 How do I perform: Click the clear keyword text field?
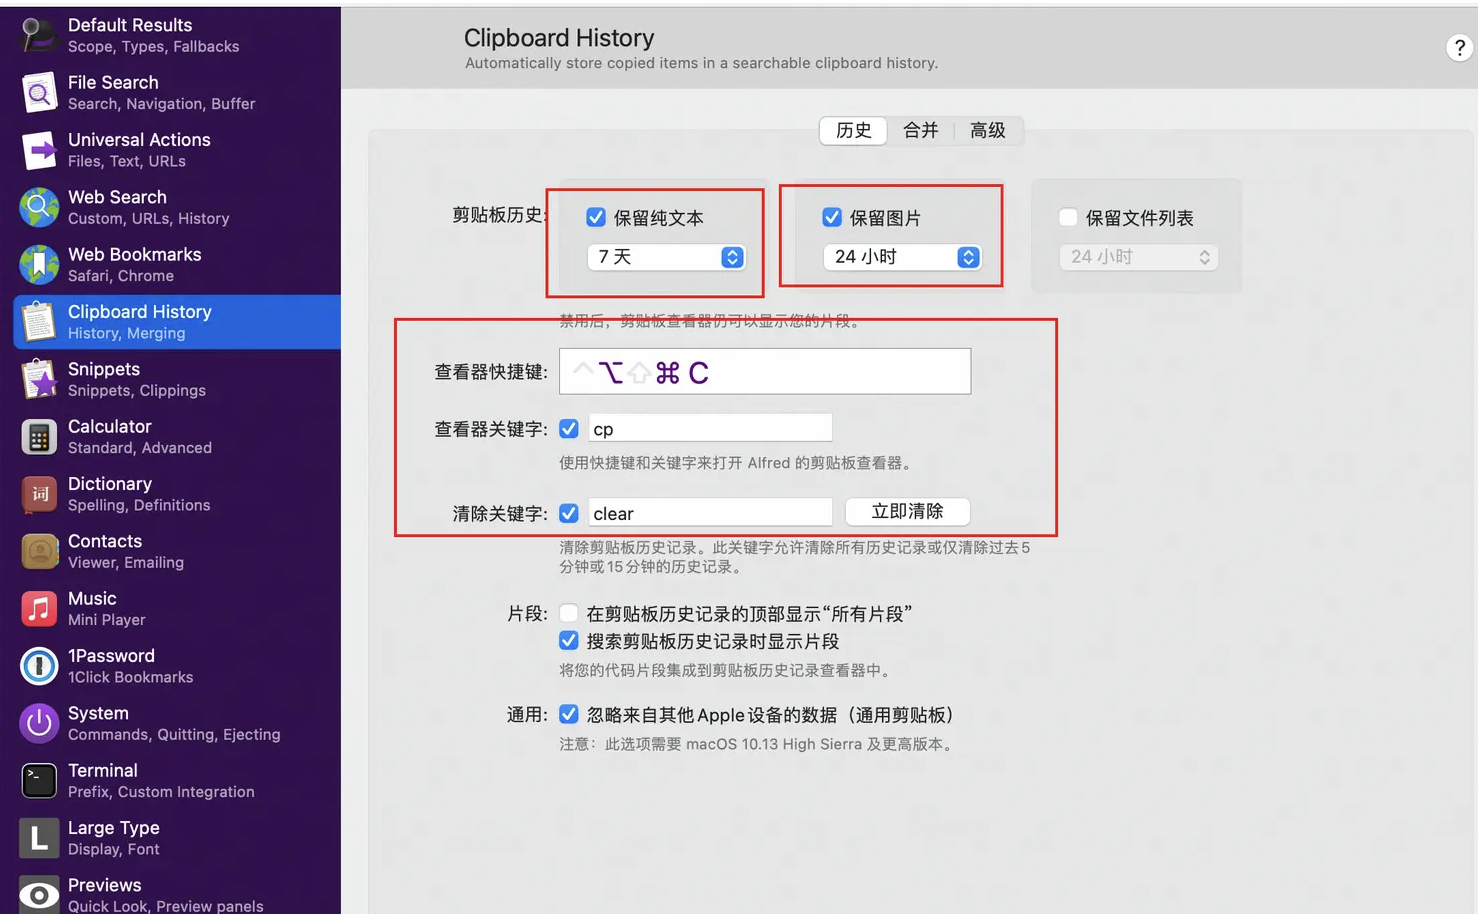(x=710, y=512)
